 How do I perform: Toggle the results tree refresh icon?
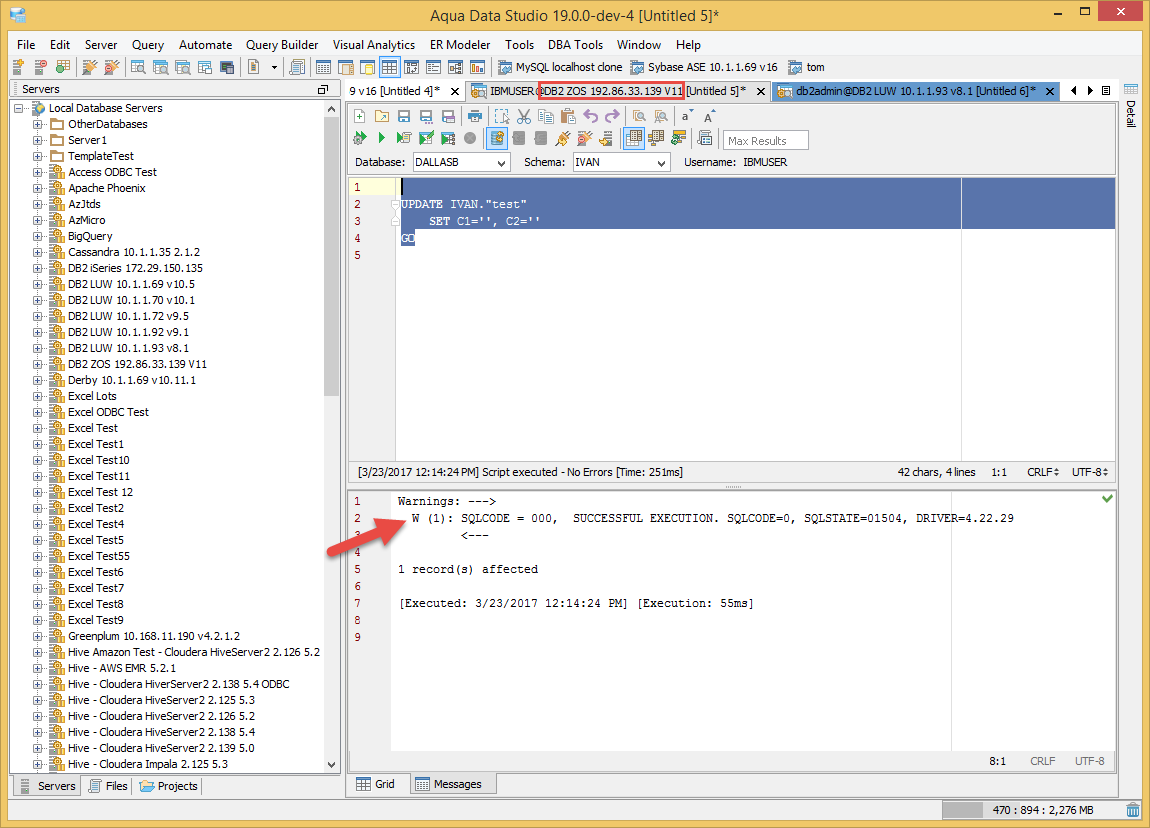pyautogui.click(x=678, y=138)
